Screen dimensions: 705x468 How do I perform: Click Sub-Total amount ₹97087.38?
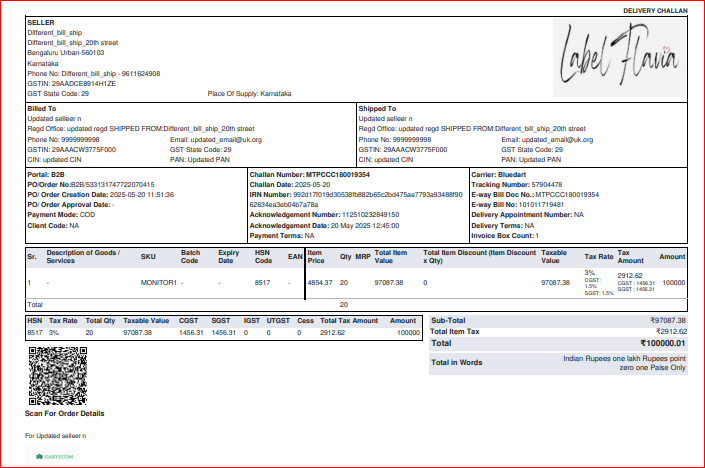click(x=668, y=321)
